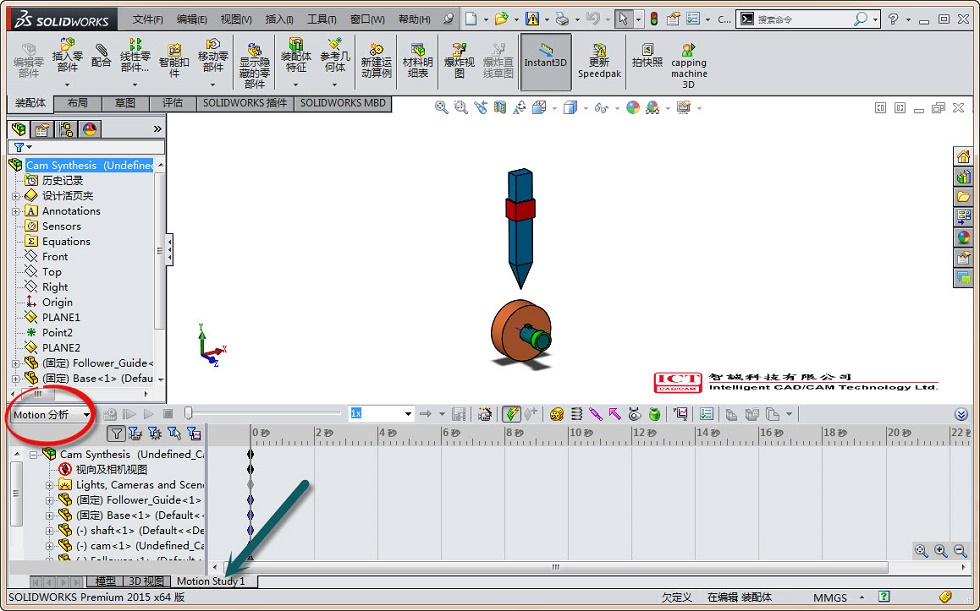Image resolution: width=980 pixels, height=611 pixels.
Task: Open Motion Study Properties
Action: coord(707,414)
